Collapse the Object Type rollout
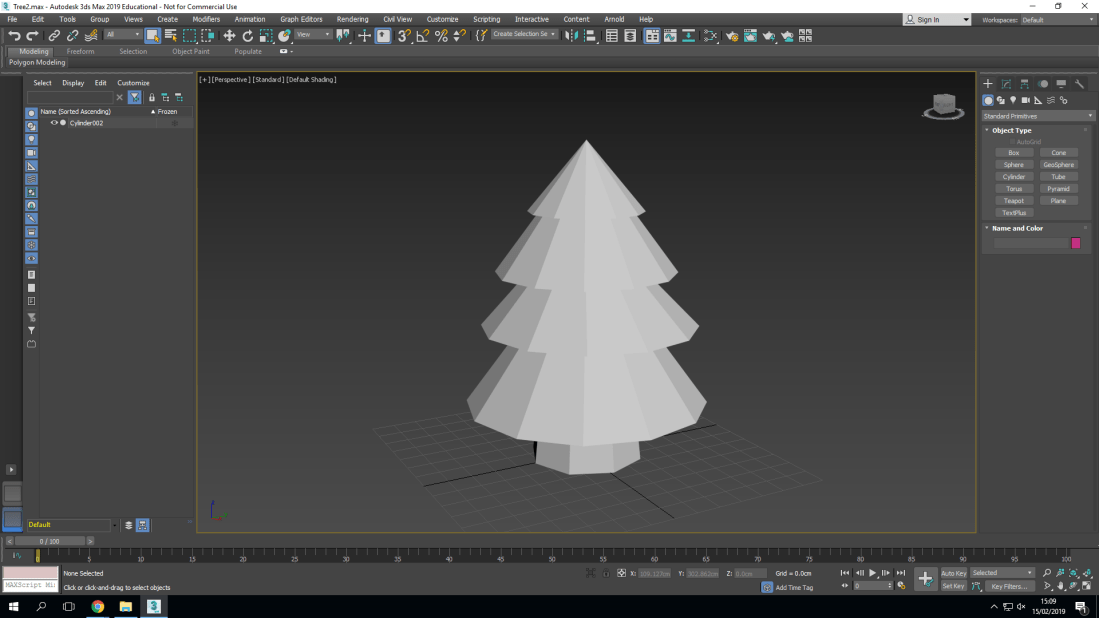1099x618 pixels. pyautogui.click(x=1011, y=130)
